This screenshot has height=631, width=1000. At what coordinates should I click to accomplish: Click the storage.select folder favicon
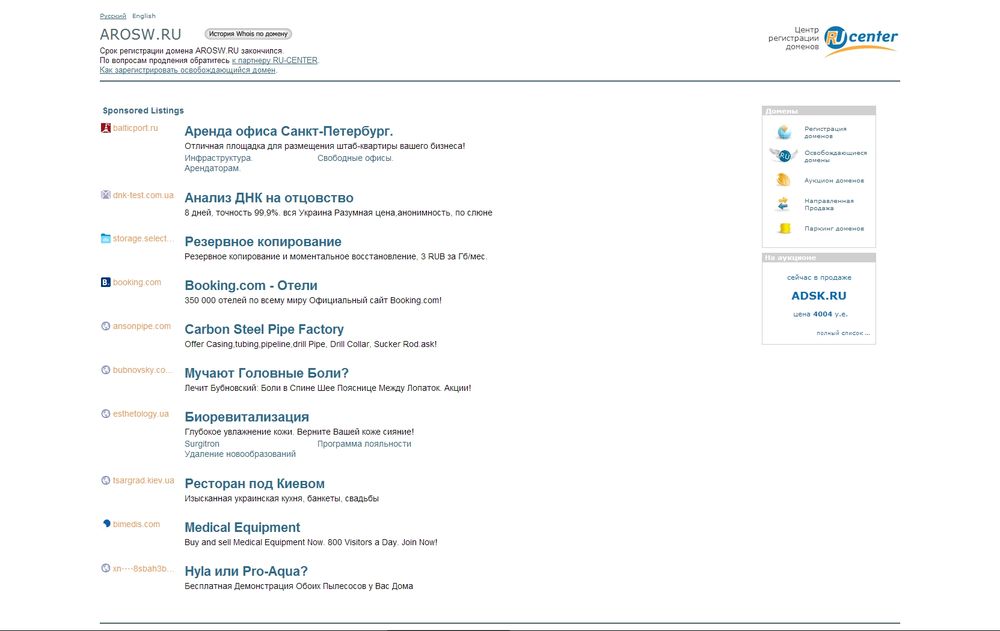pos(106,239)
